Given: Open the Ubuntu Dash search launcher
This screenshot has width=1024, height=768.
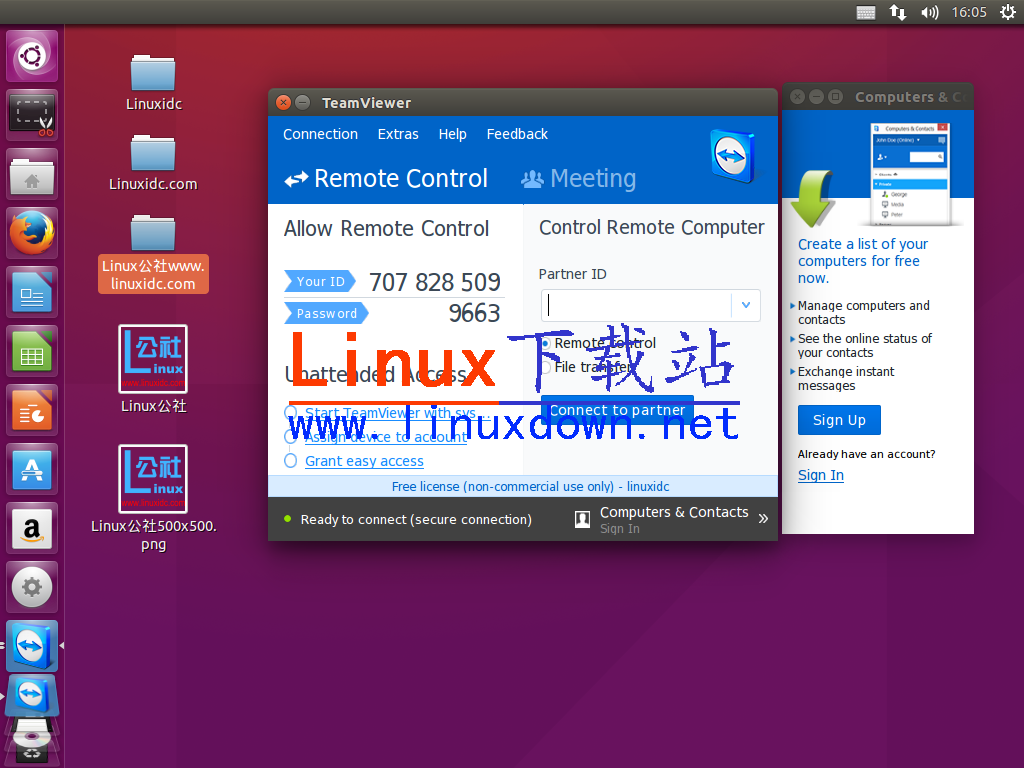Looking at the screenshot, I should coord(32,56).
